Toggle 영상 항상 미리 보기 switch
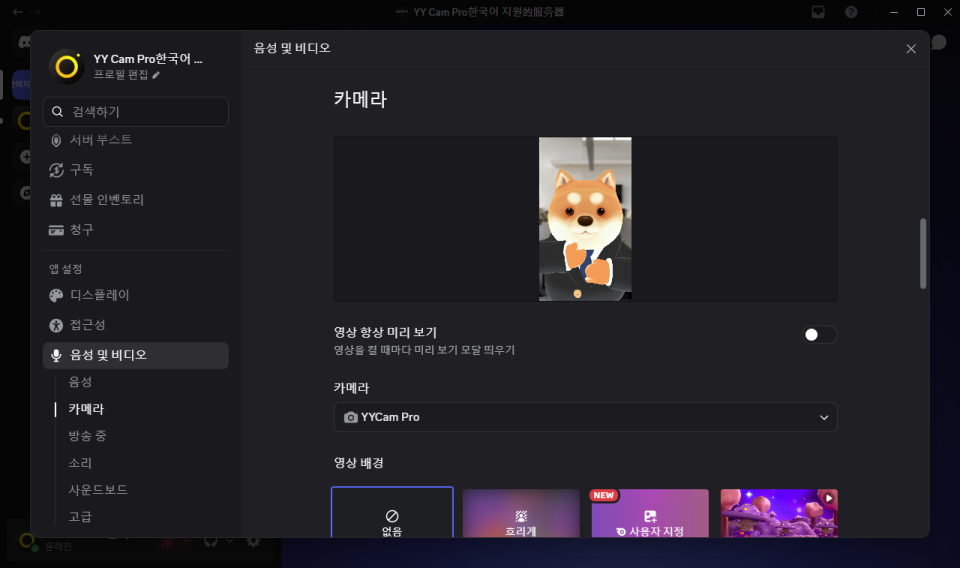 tap(819, 335)
